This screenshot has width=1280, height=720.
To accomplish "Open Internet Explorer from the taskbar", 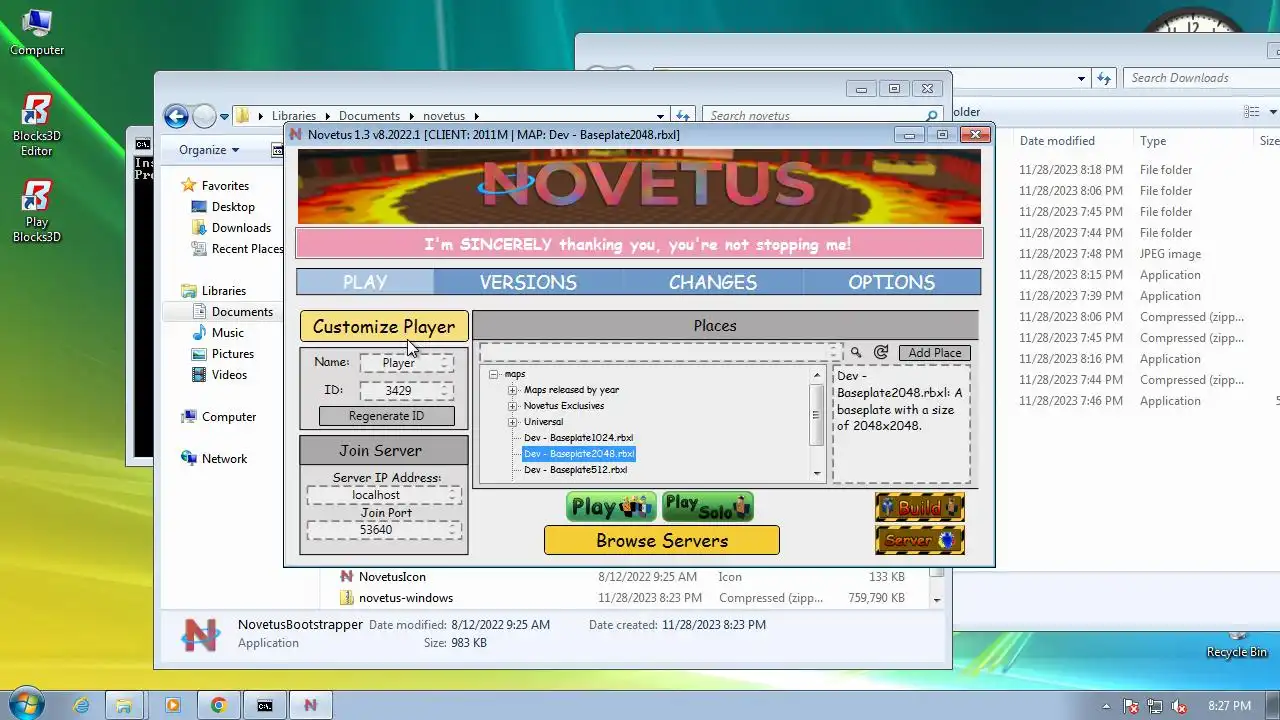I will [x=81, y=705].
